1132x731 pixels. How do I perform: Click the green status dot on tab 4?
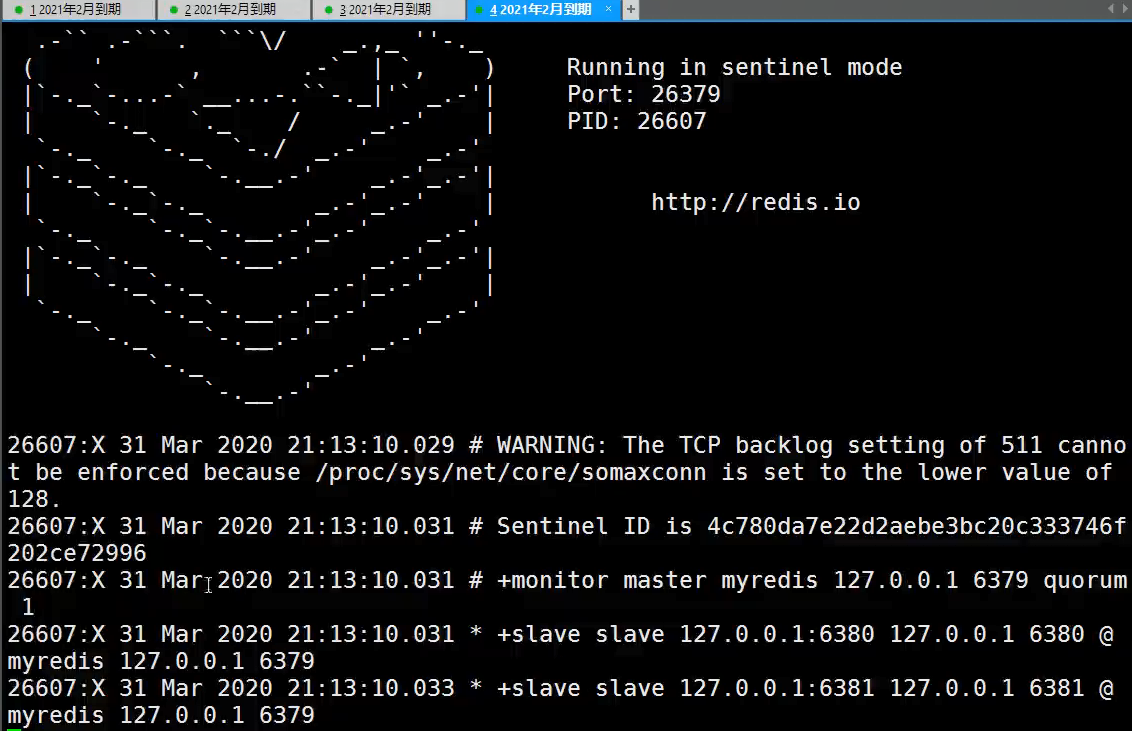point(479,9)
